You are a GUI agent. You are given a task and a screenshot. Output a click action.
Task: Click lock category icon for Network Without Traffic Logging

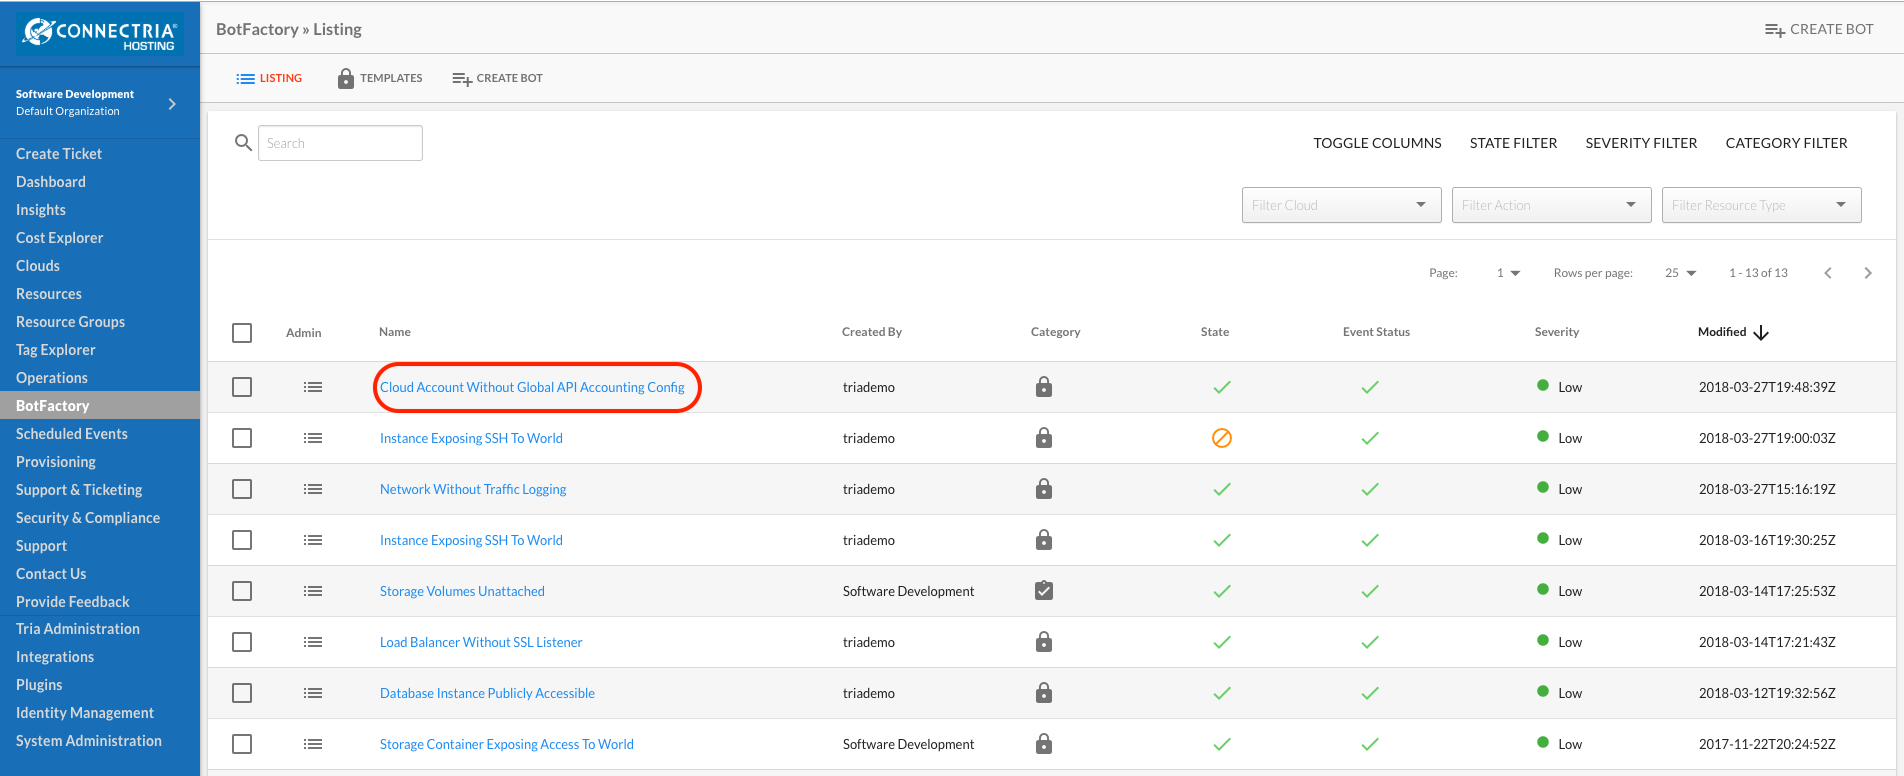[x=1044, y=488]
